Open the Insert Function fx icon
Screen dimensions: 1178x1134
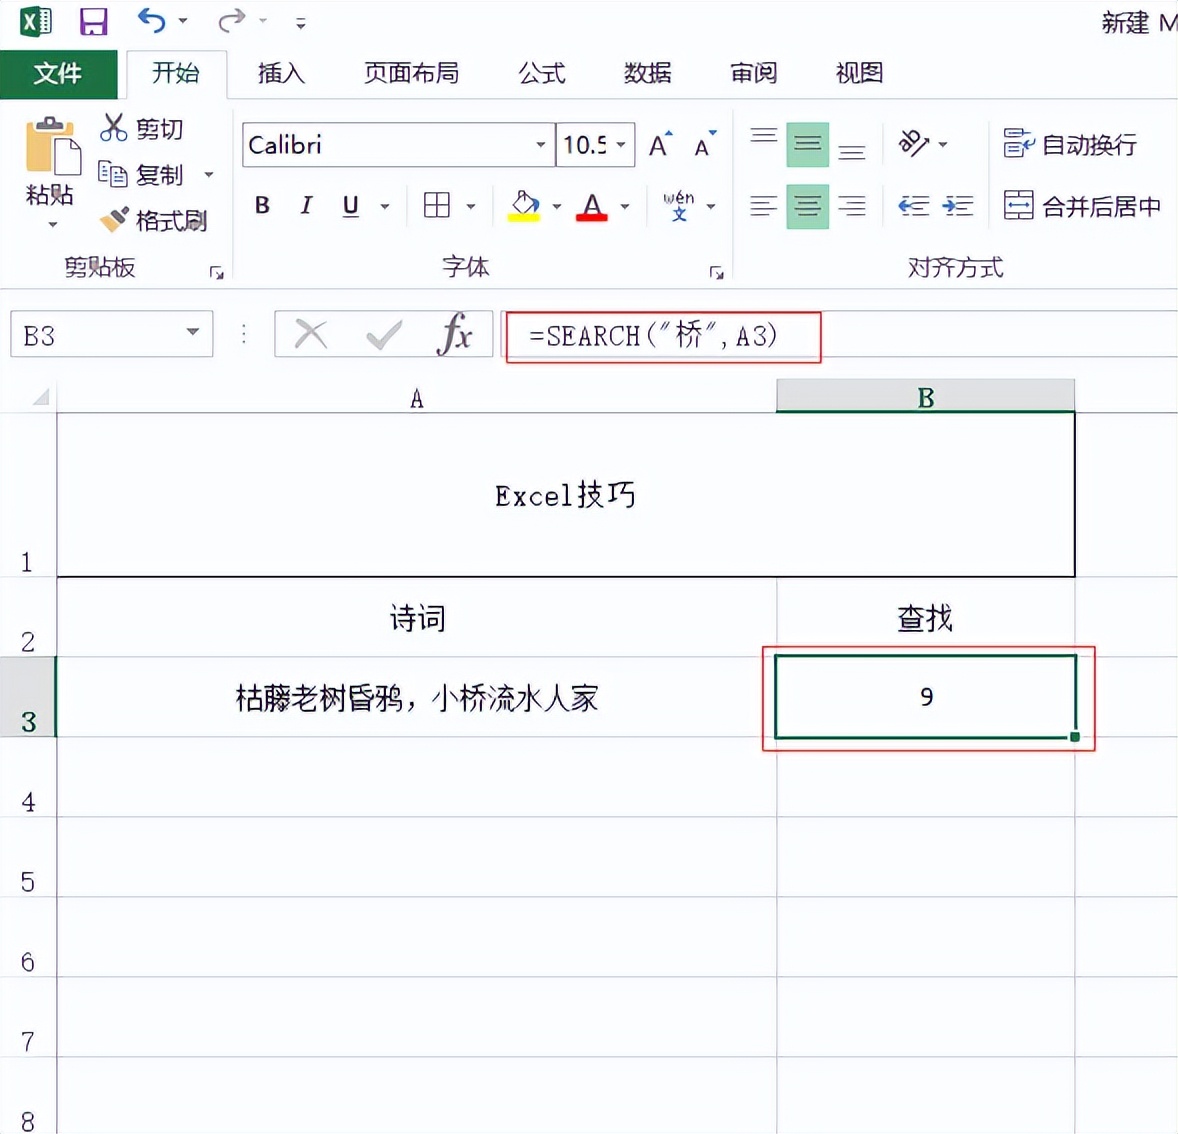click(456, 334)
